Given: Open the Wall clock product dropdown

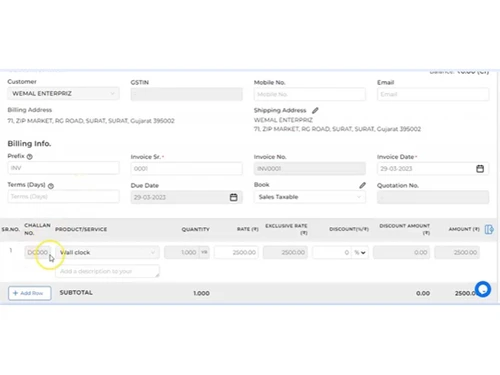Looking at the screenshot, I should [107, 253].
